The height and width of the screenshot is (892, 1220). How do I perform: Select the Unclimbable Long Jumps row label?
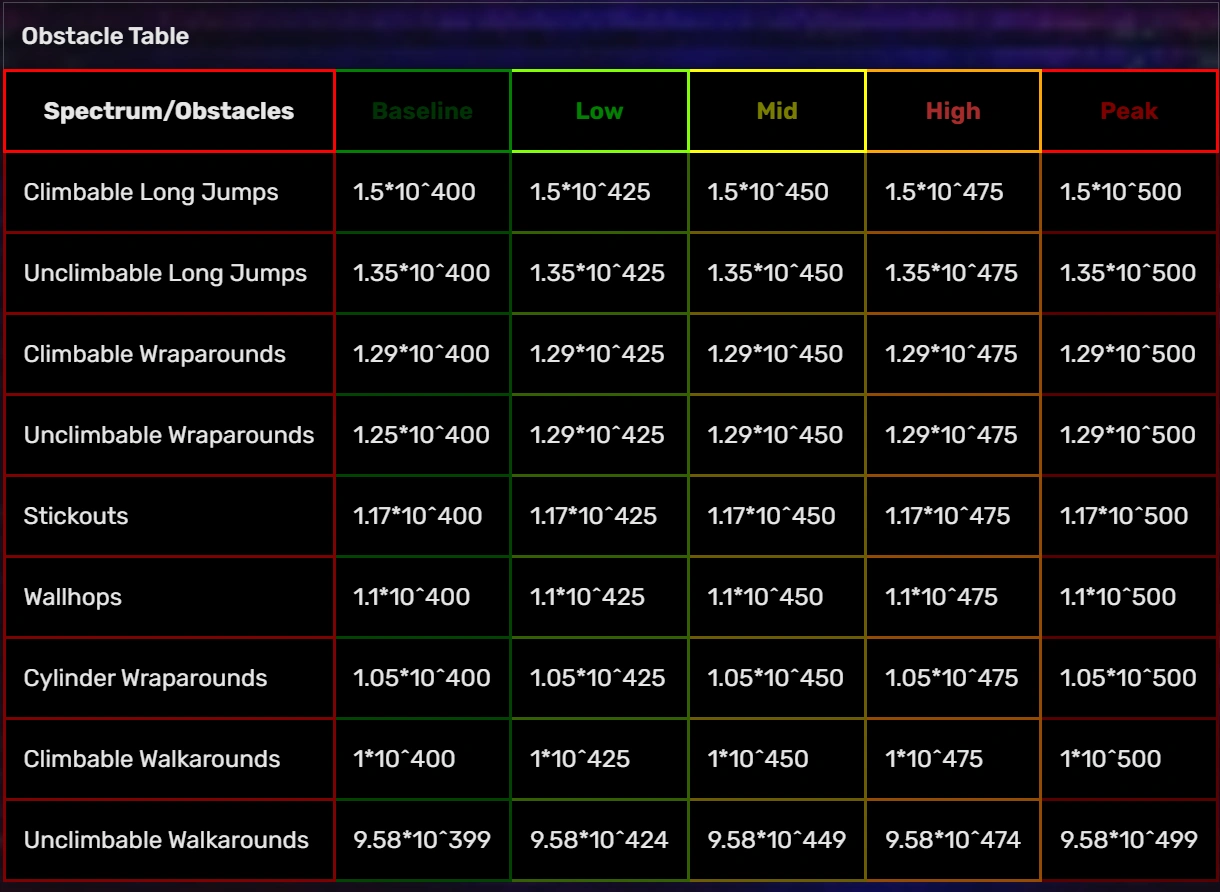[x=165, y=273]
